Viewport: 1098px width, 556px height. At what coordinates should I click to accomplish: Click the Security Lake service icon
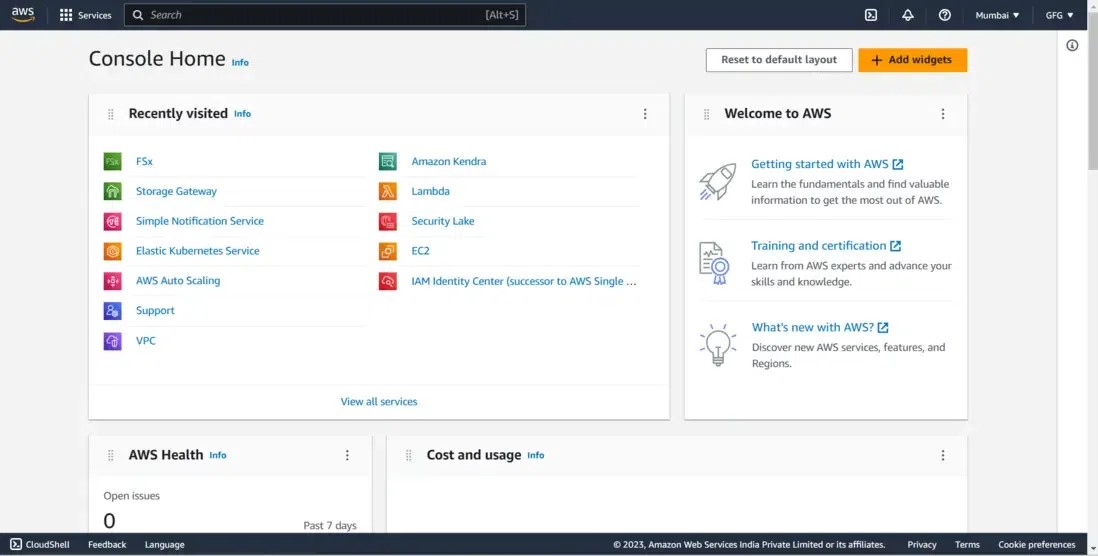388,221
